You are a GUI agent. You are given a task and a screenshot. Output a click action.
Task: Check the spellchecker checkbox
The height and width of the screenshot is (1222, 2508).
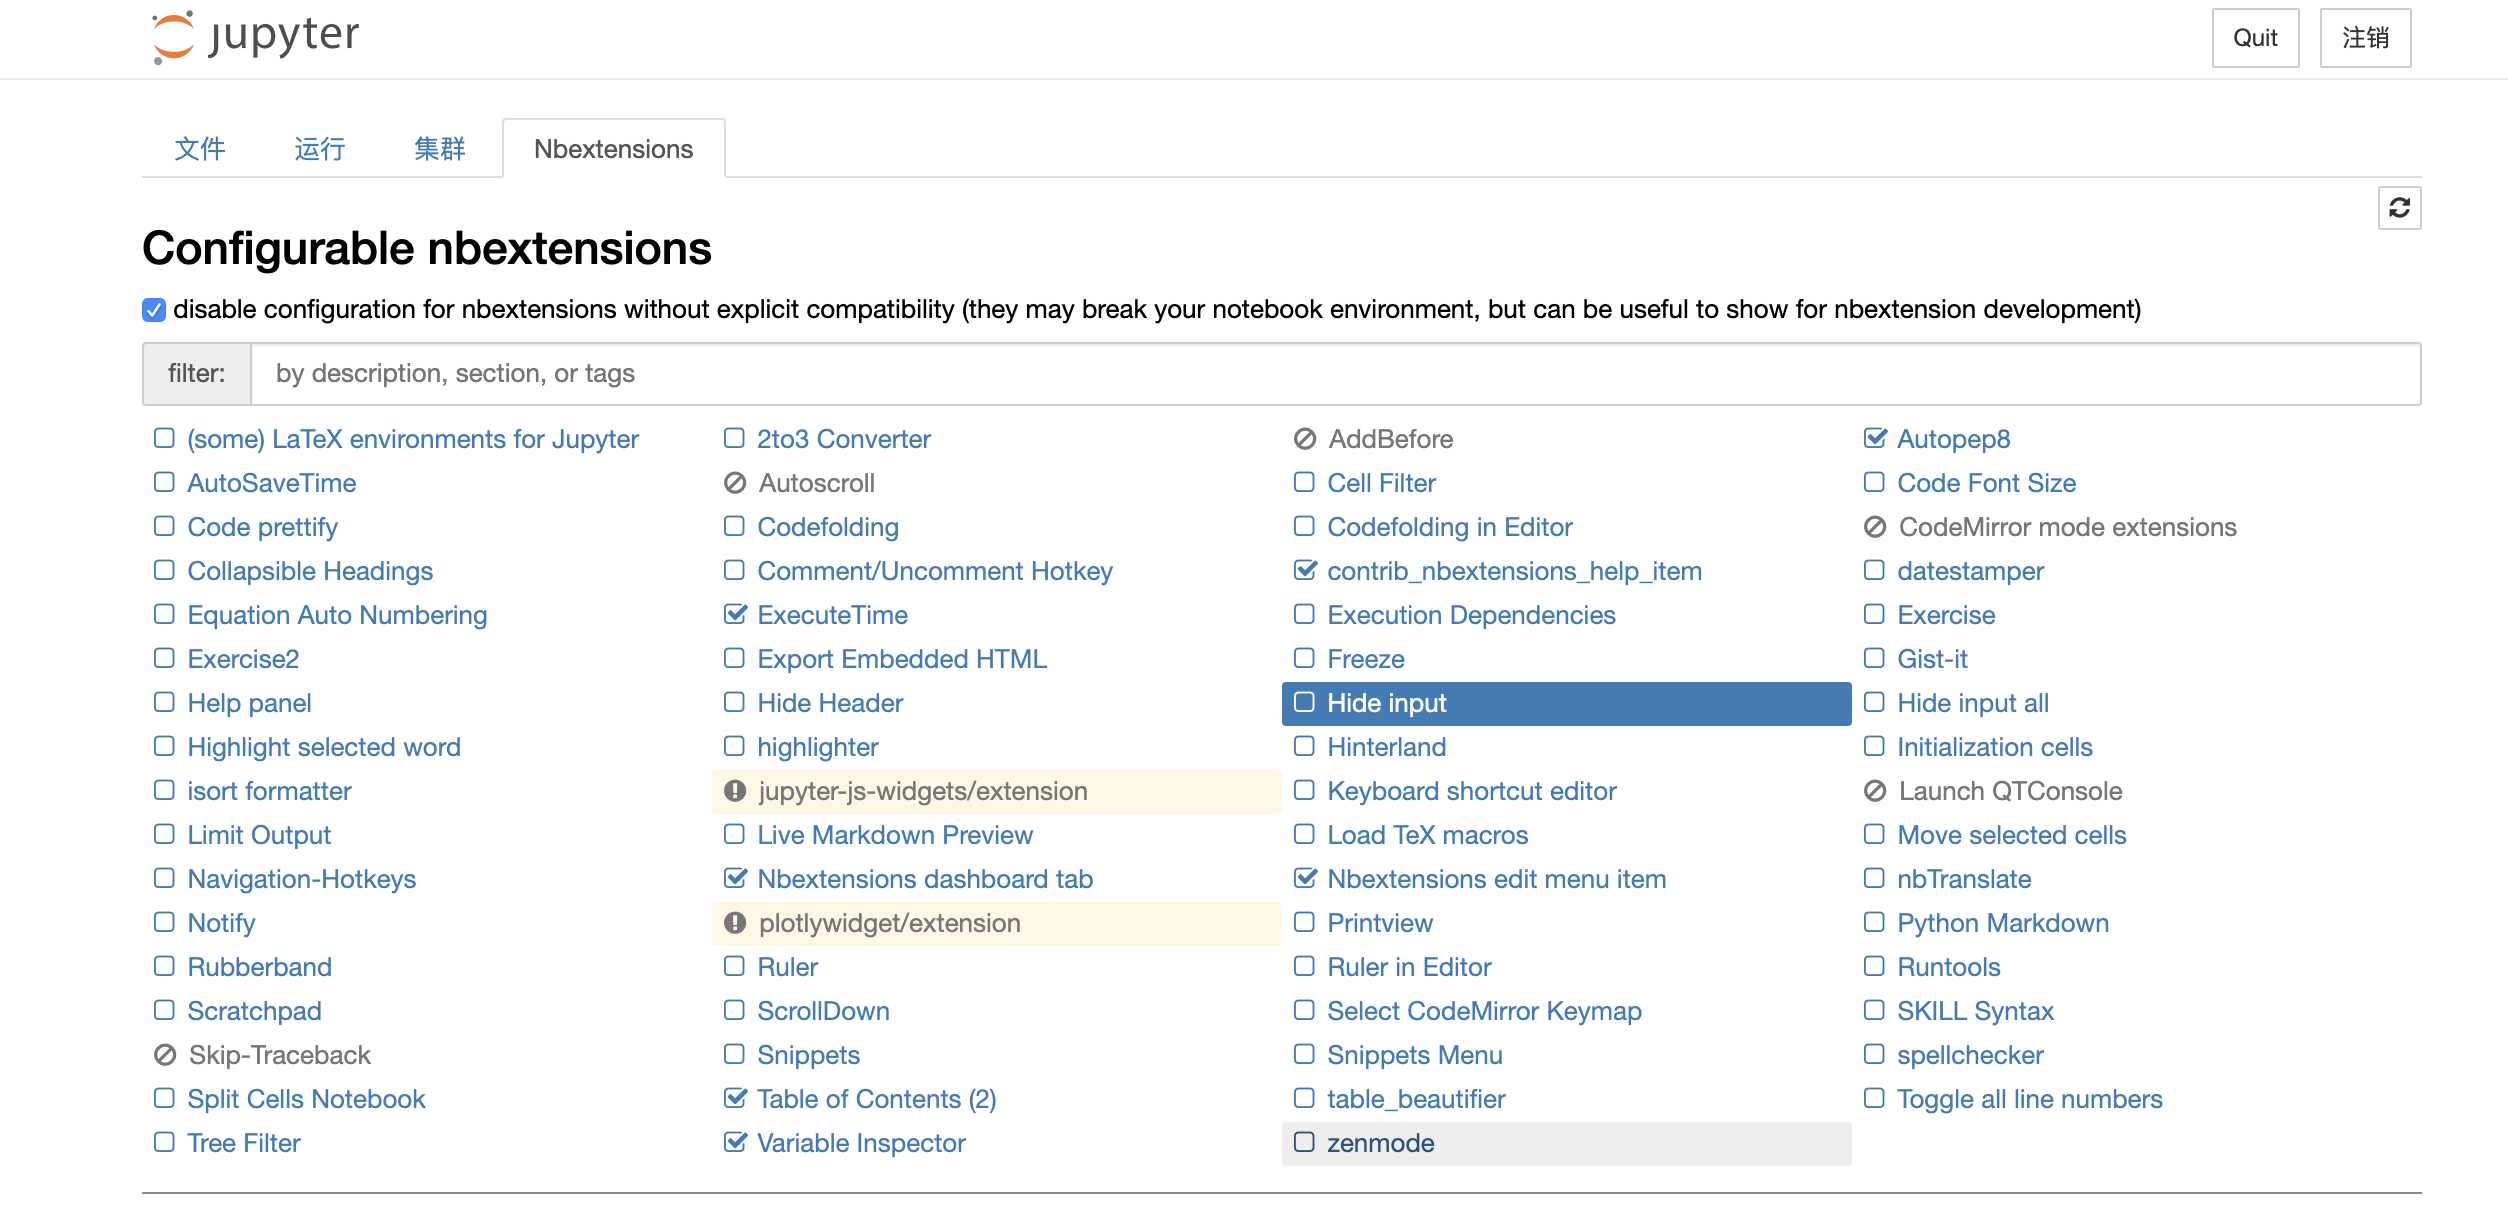(1874, 1054)
